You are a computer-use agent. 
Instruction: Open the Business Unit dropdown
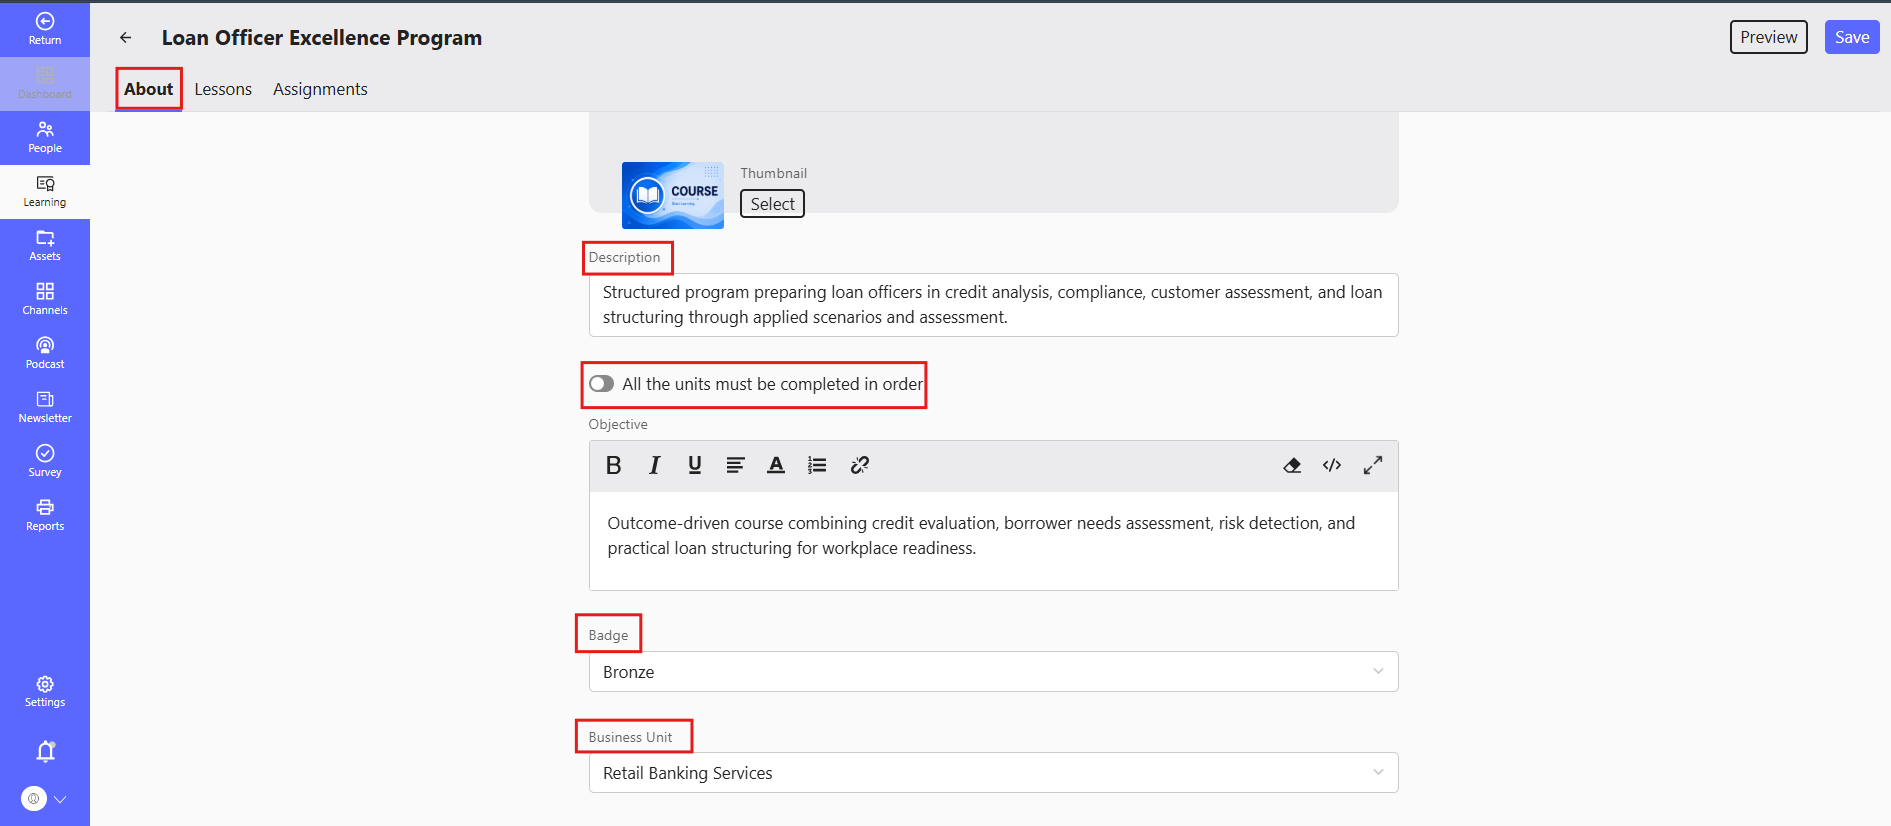pos(993,773)
